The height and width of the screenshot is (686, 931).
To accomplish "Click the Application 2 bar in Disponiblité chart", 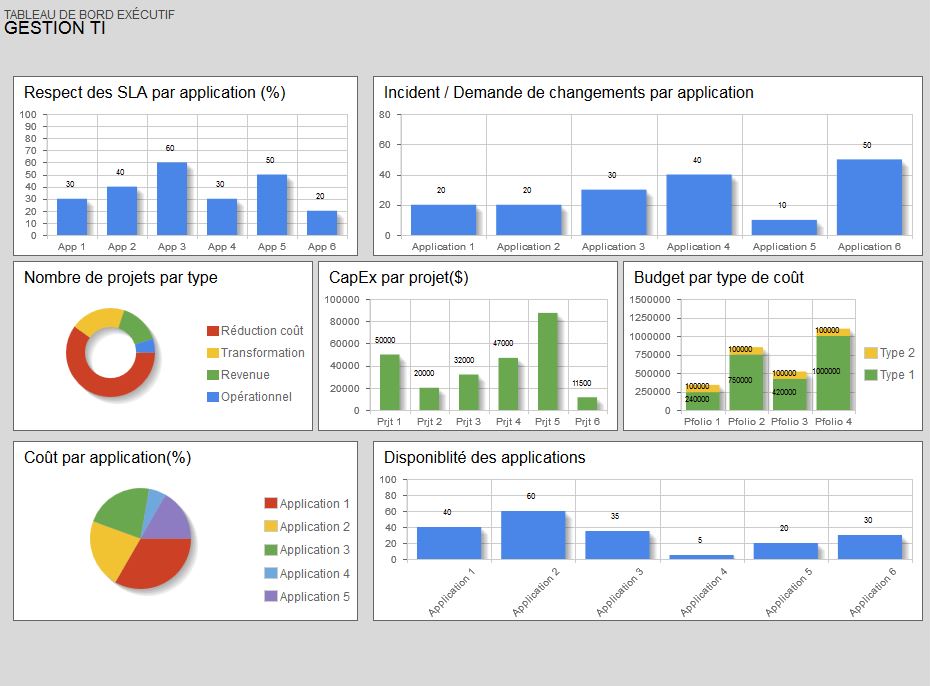I will (533, 535).
